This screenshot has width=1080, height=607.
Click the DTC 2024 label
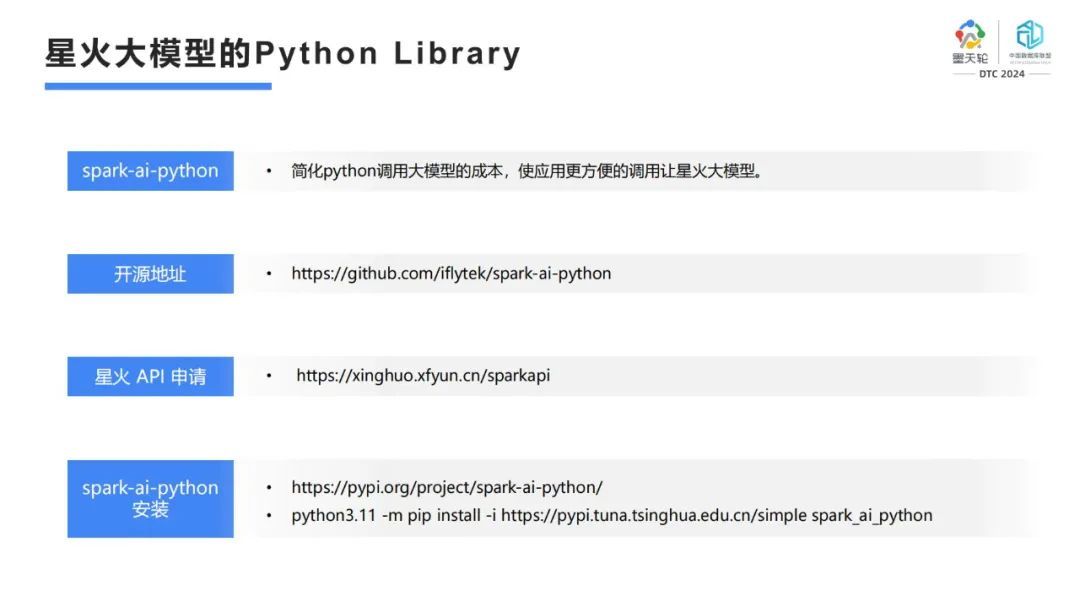point(1001,74)
